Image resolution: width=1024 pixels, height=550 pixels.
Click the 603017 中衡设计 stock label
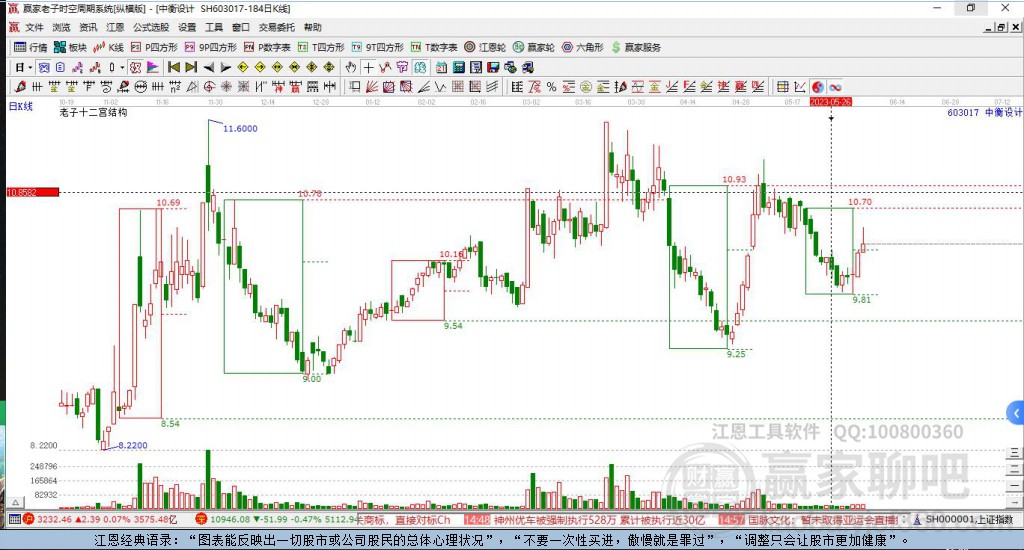(x=984, y=112)
